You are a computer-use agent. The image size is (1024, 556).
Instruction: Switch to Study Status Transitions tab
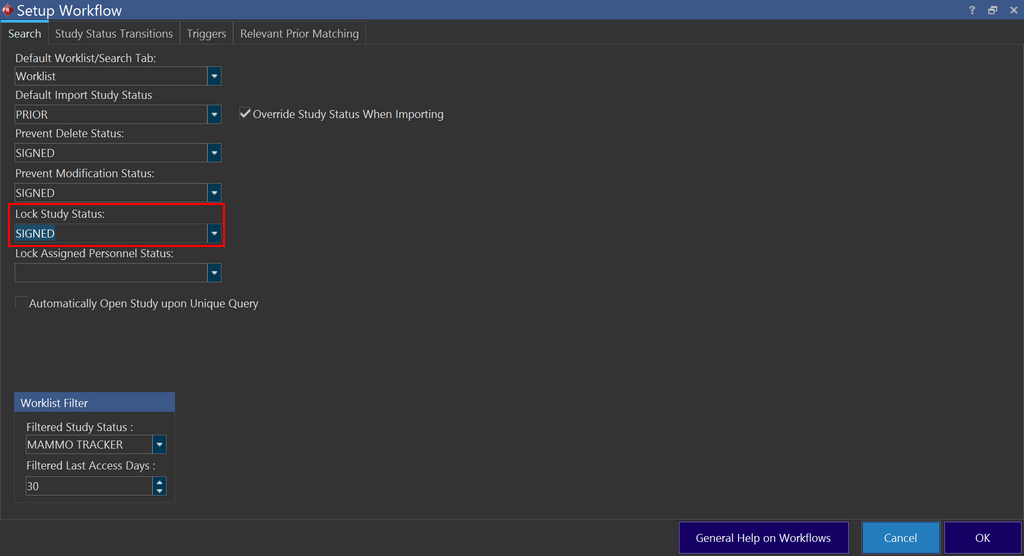point(114,34)
